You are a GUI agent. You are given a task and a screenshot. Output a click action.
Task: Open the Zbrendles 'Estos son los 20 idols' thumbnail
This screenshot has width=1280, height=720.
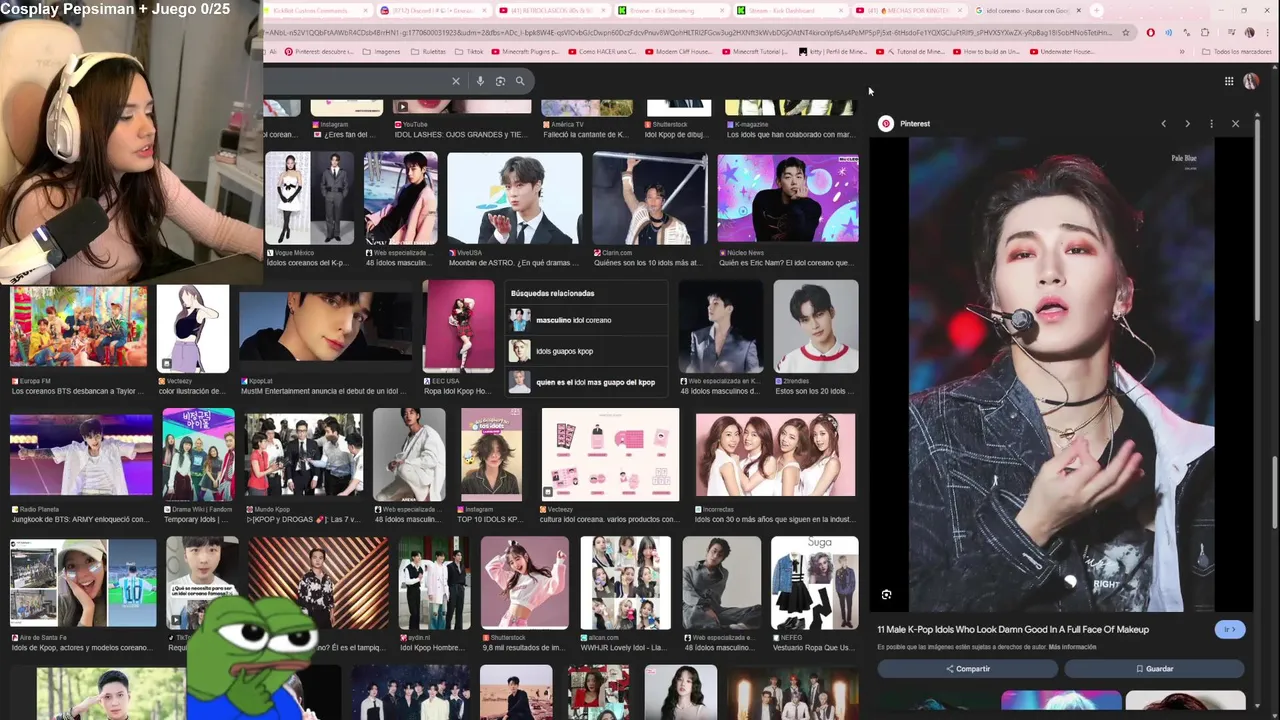(815, 326)
